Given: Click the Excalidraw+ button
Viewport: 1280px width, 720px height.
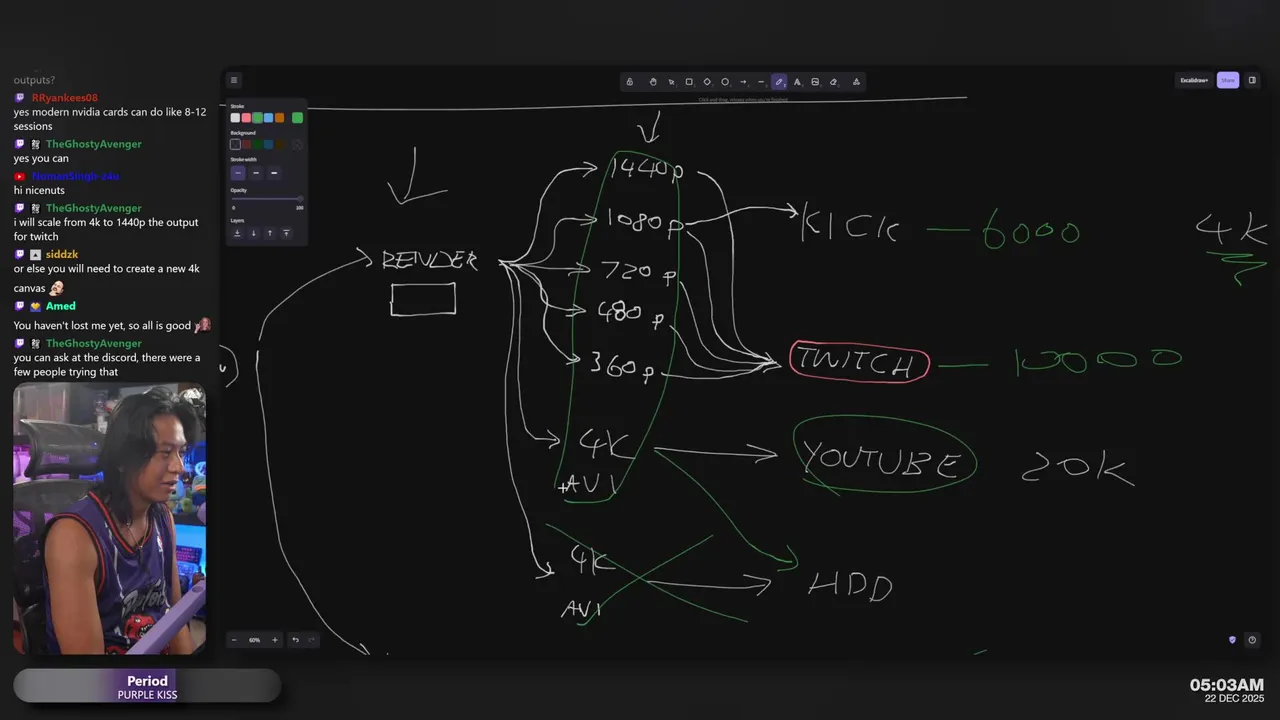Looking at the screenshot, I should 1194,80.
